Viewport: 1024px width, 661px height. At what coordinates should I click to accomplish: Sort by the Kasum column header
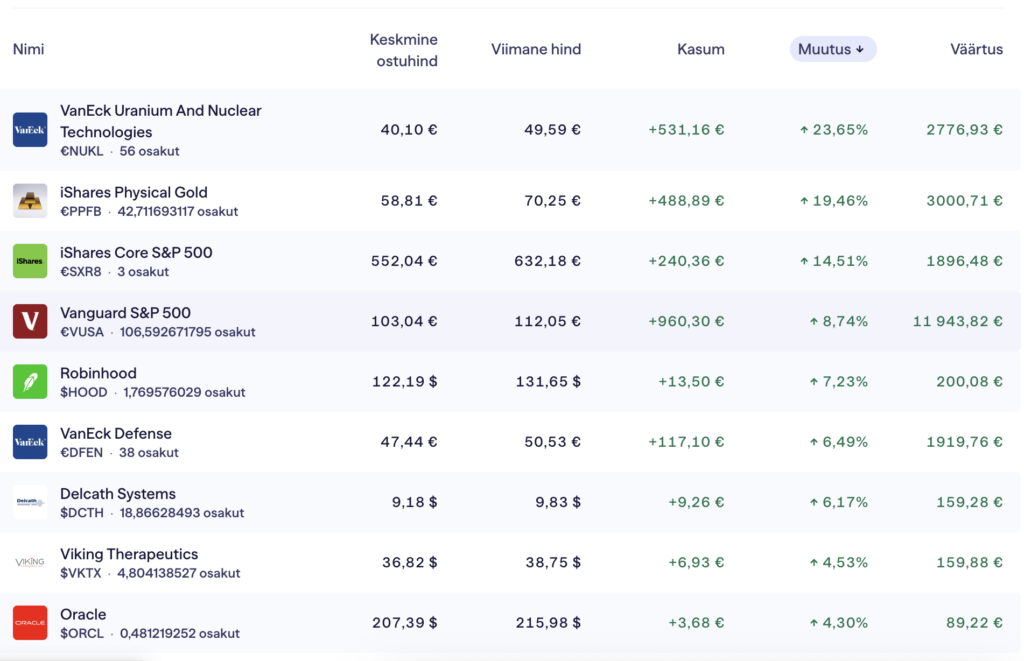pyautogui.click(x=700, y=49)
